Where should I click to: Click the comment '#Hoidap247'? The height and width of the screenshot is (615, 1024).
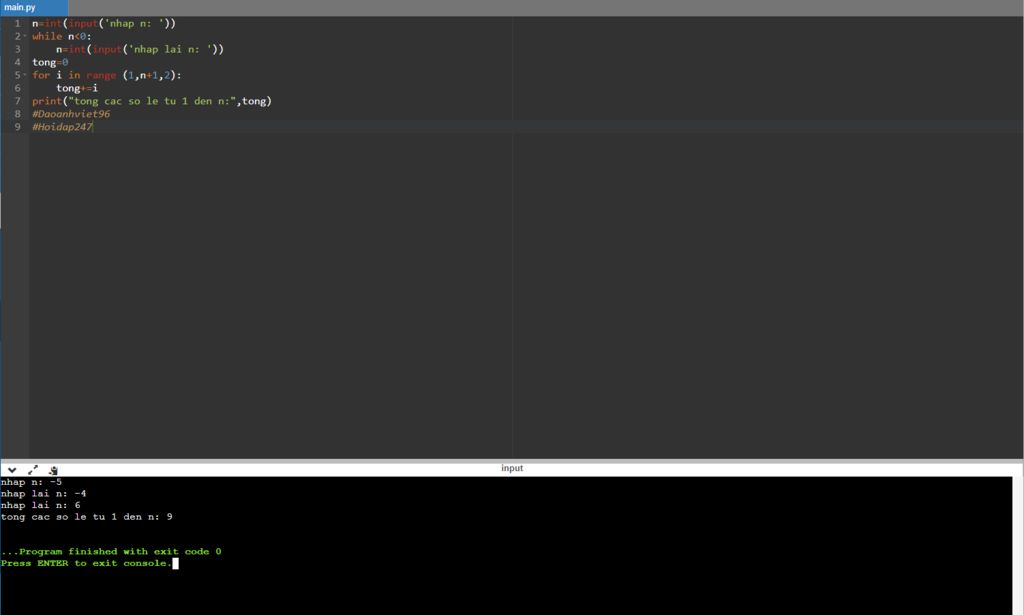click(x=63, y=127)
